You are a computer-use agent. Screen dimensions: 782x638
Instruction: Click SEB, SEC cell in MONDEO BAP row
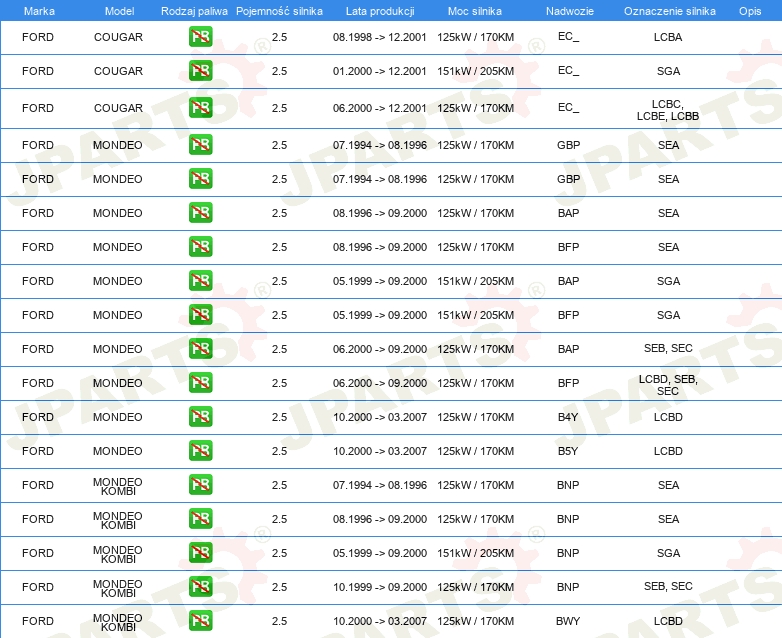click(x=668, y=348)
